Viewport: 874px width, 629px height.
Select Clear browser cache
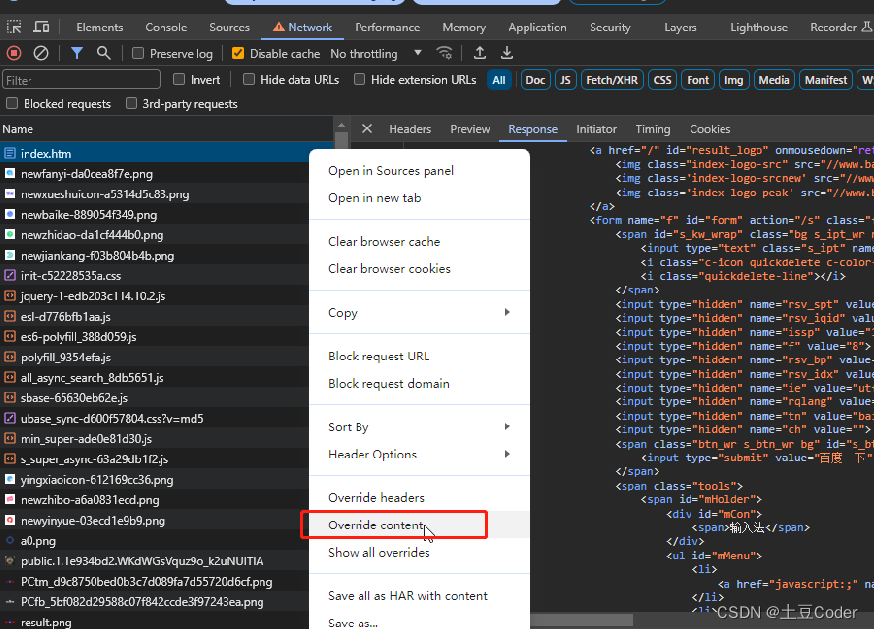(x=419, y=241)
